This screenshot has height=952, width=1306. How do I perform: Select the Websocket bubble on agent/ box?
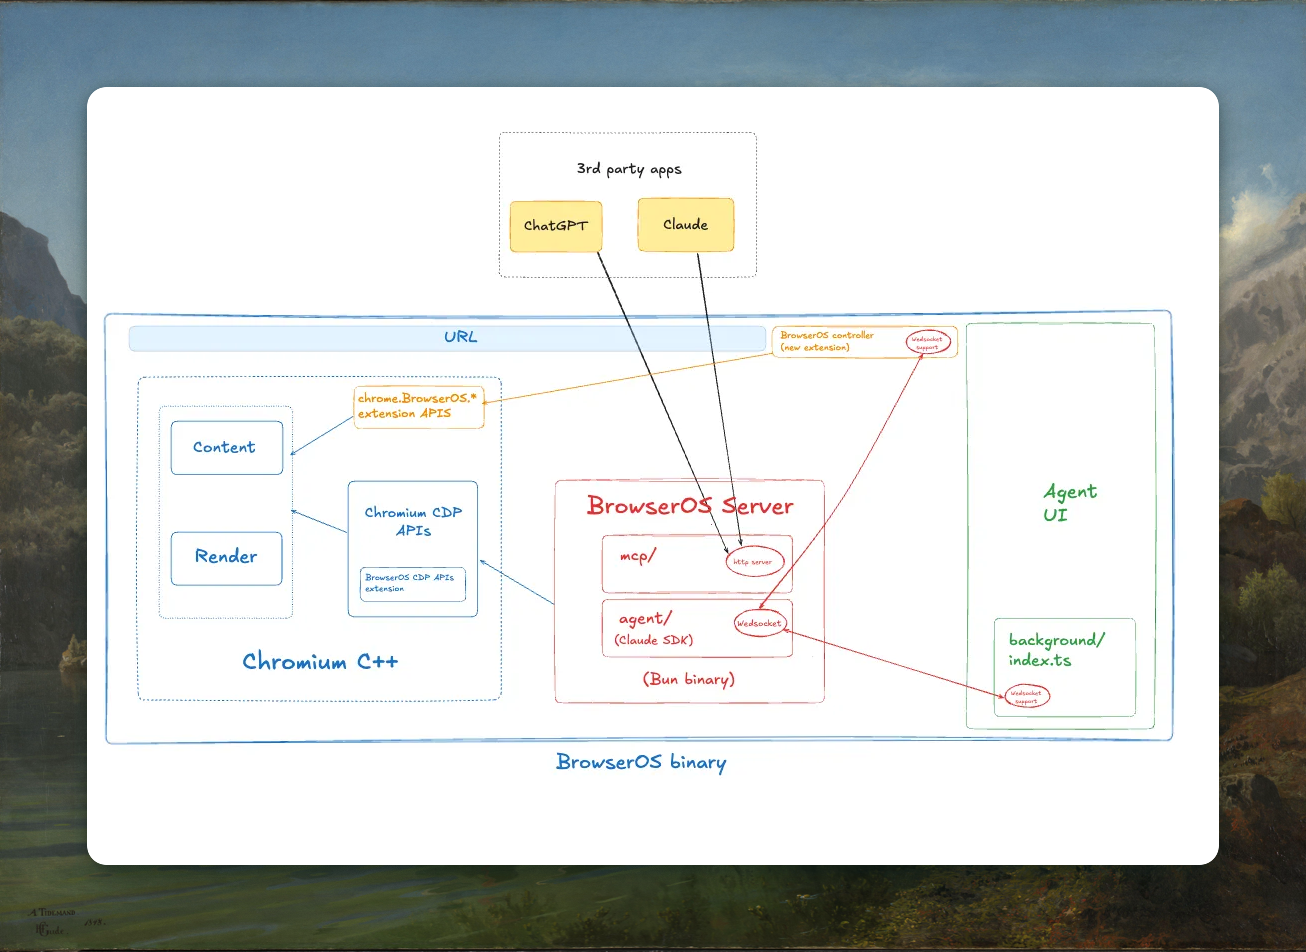pos(760,621)
